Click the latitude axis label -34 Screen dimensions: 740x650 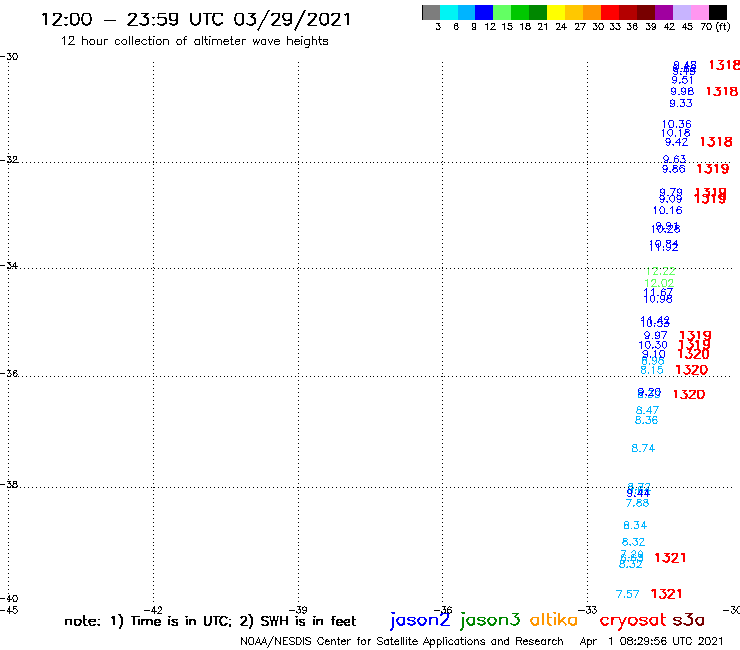click(x=9, y=265)
